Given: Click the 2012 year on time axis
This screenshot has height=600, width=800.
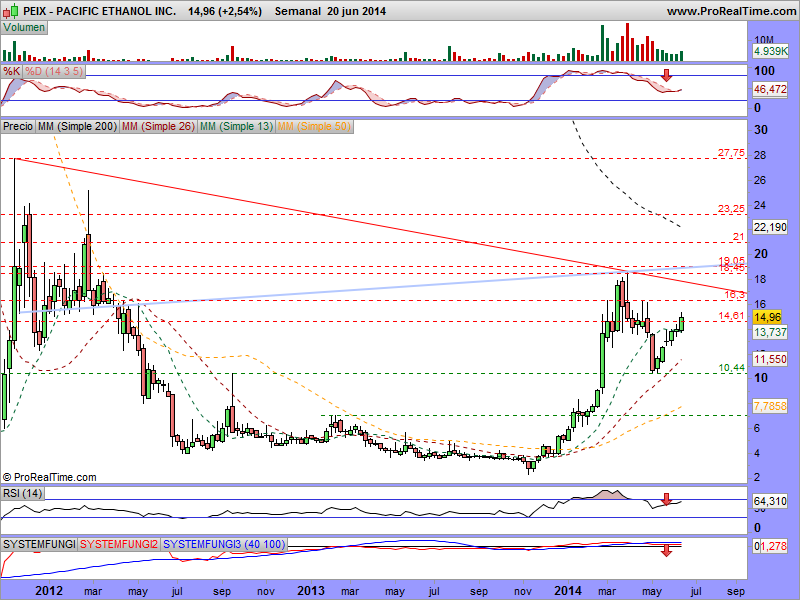Looking at the screenshot, I should (49, 591).
